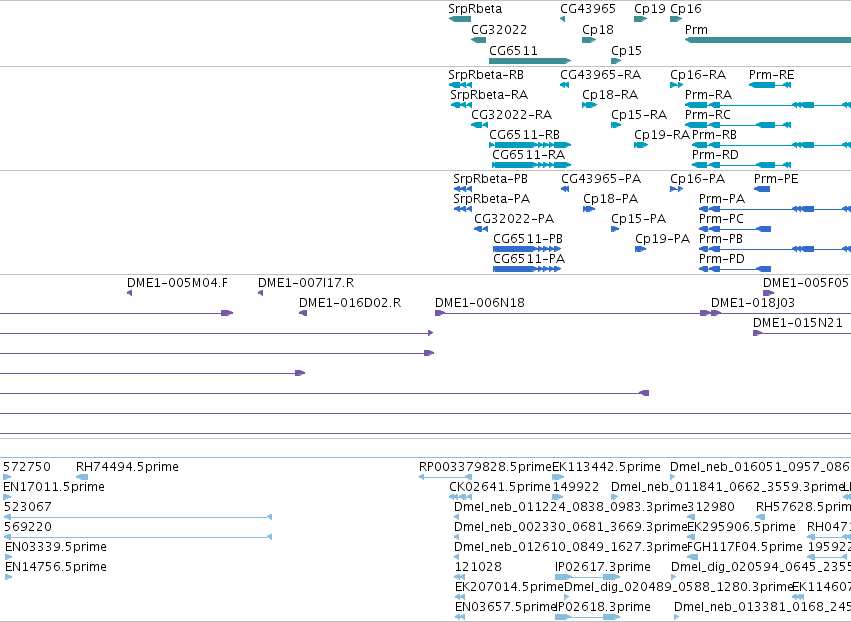The image size is (851, 622).
Task: Select transcript Cp15-RA
Action: pyautogui.click(x=616, y=125)
